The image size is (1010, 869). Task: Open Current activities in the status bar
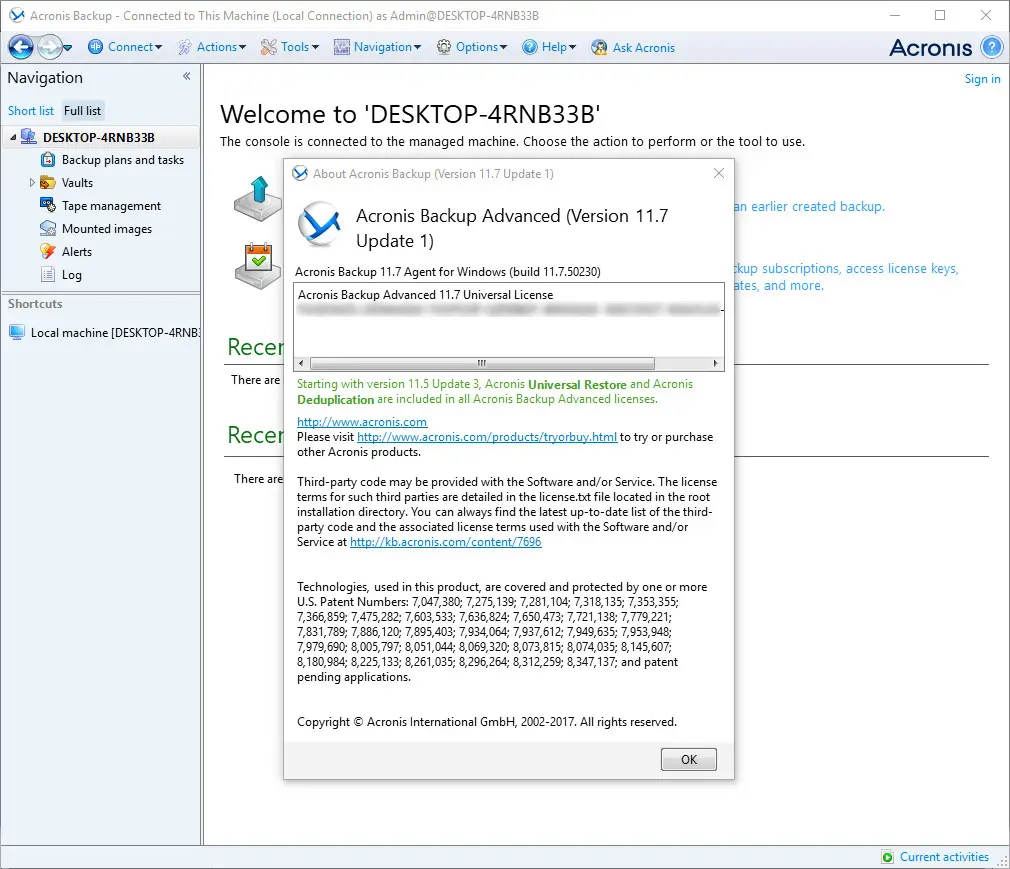click(x=944, y=857)
